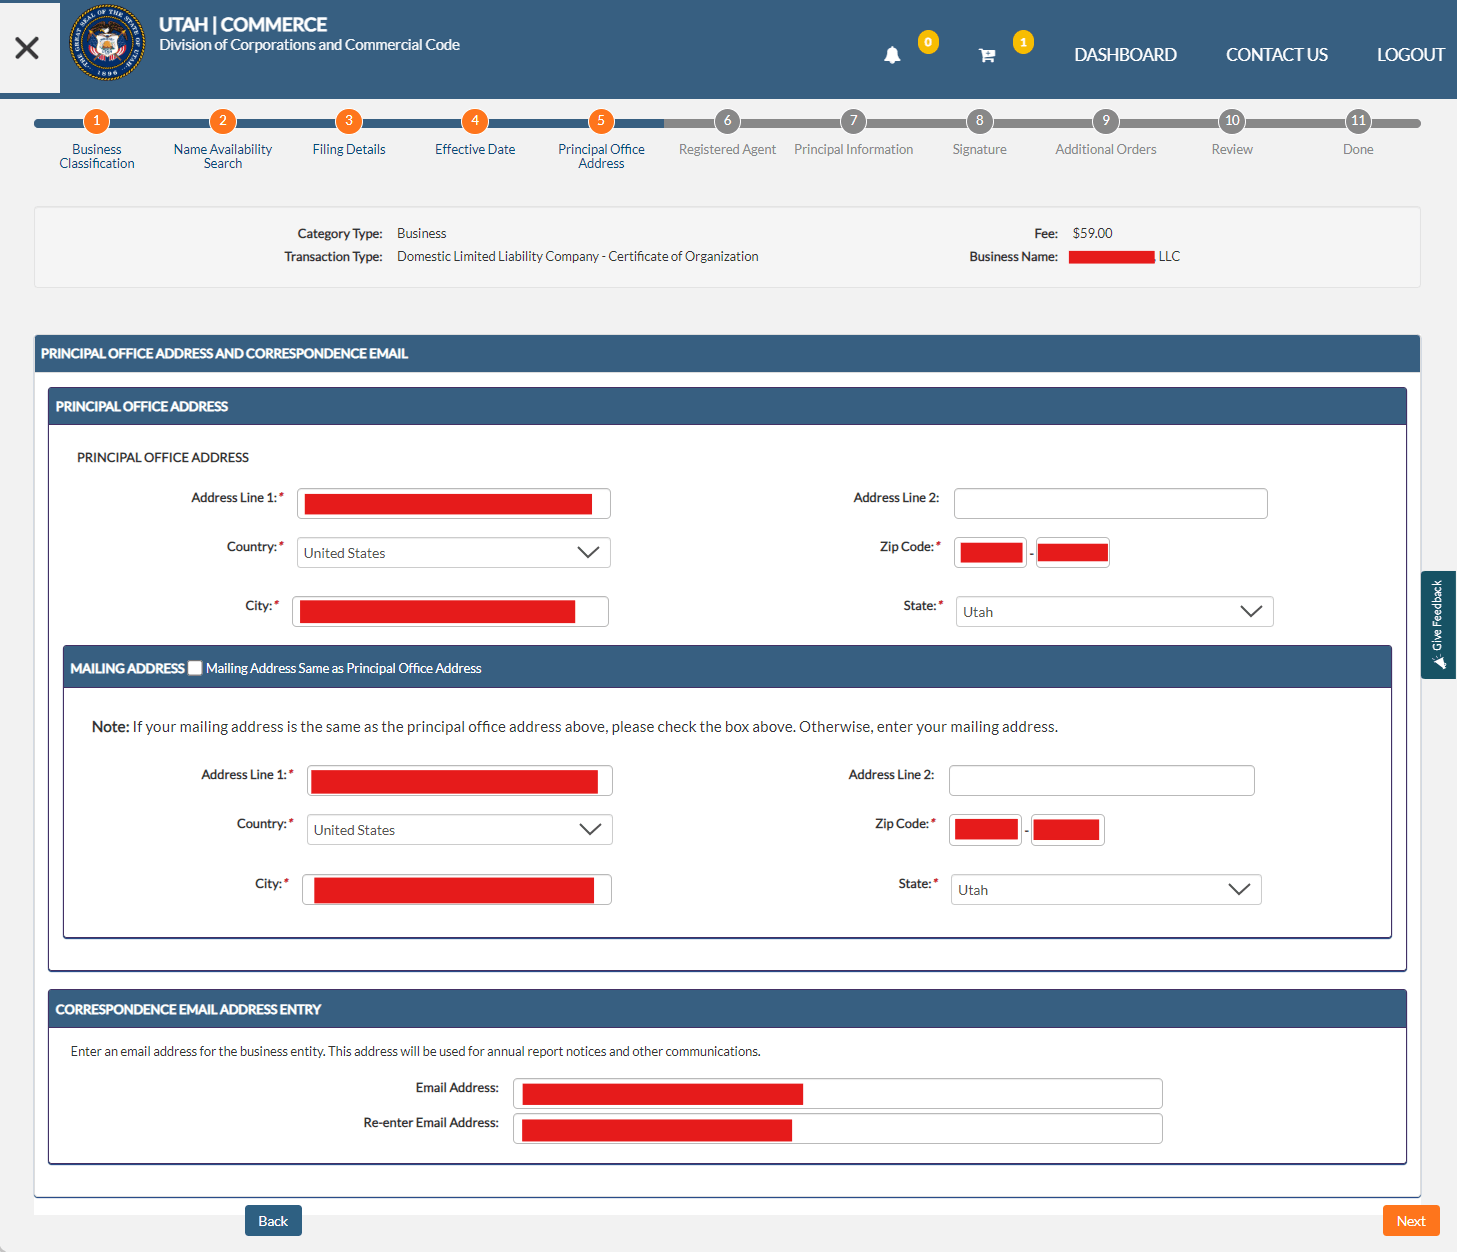Click principal office Address Line 2 field

coord(1111,503)
